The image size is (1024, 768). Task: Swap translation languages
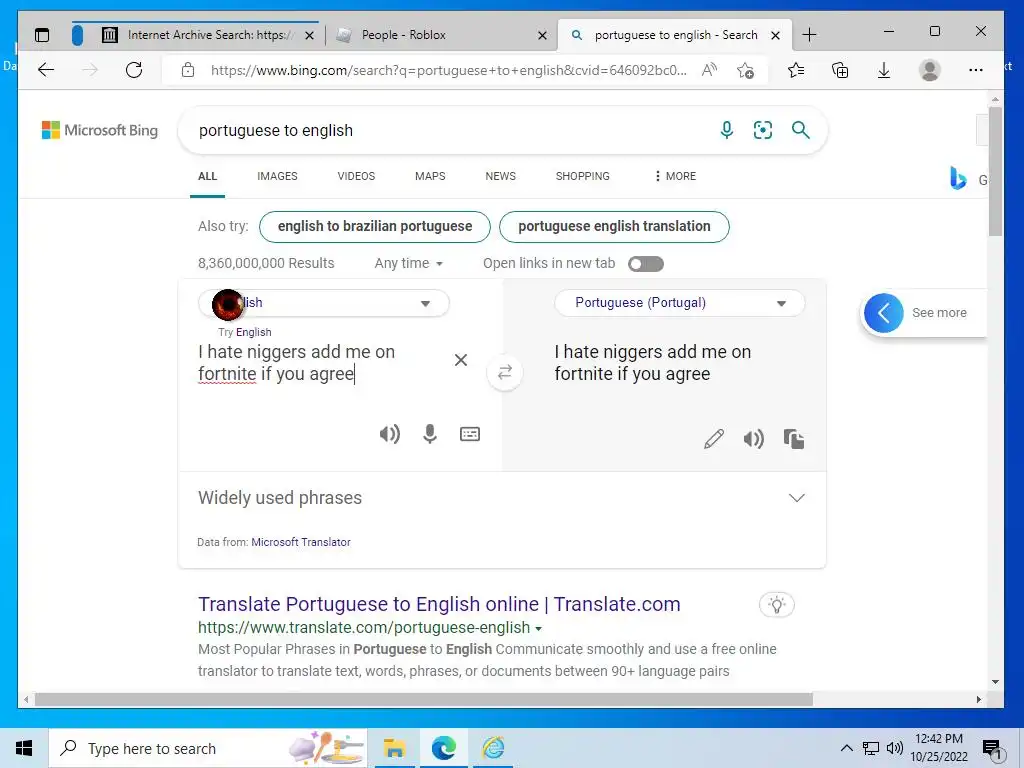pos(505,372)
